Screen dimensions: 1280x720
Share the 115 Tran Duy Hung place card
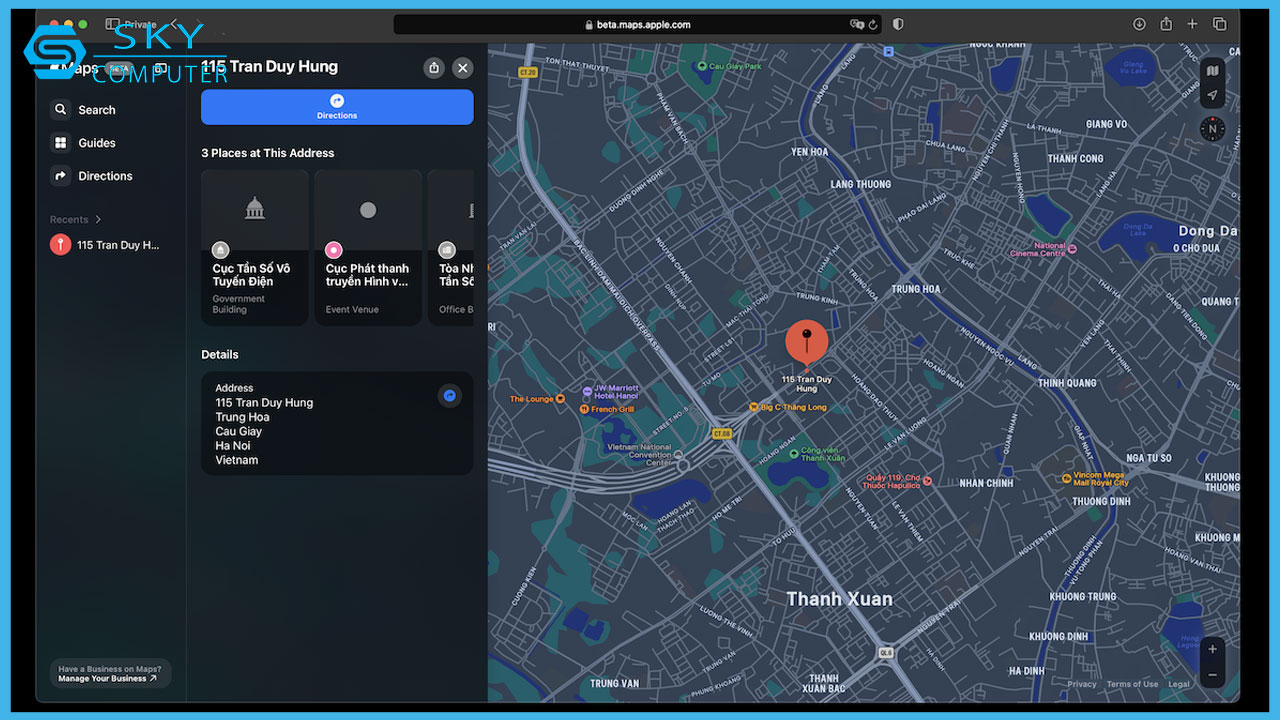(433, 68)
